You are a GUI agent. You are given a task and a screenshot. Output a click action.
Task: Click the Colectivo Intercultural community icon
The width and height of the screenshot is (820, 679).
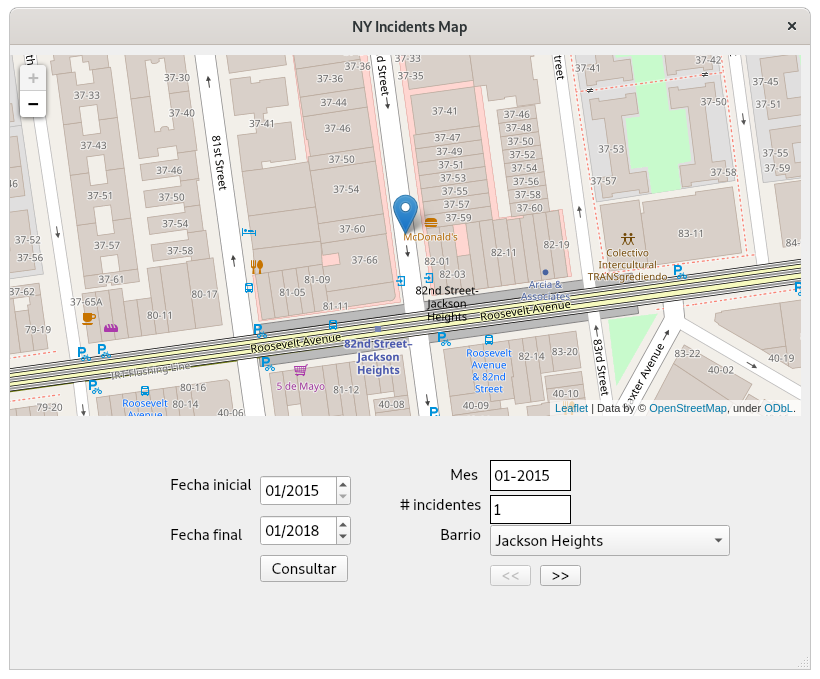tap(628, 239)
